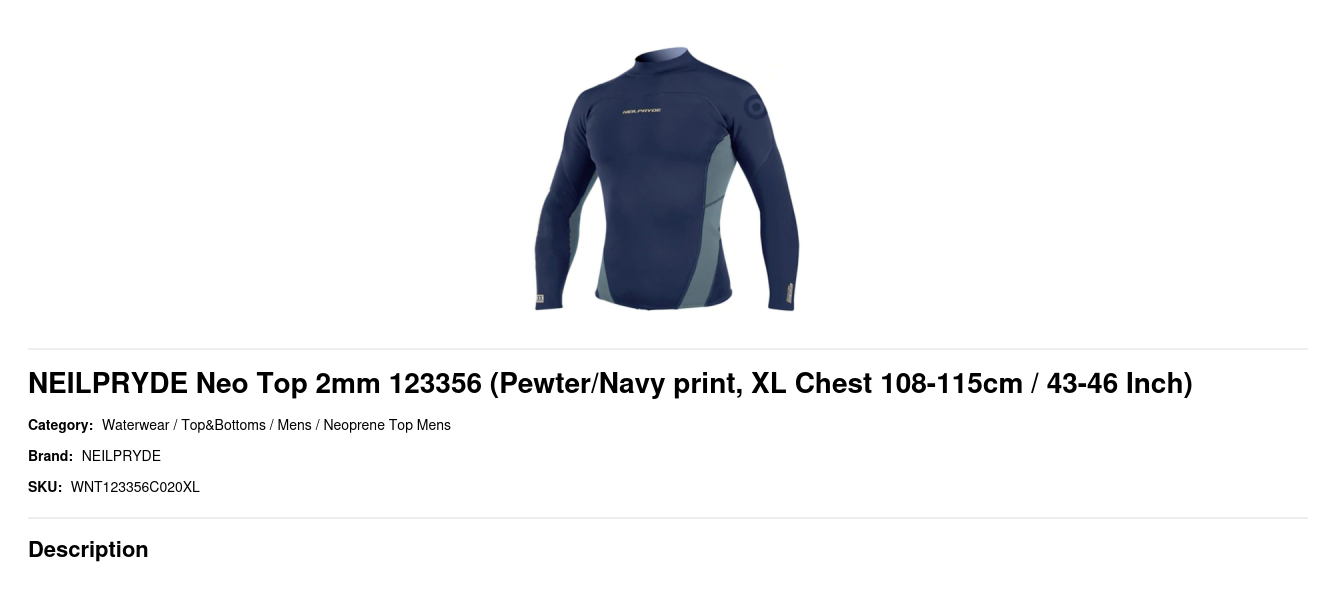Open the navy wetsuit top product image
Image resolution: width=1328 pixels, height=608 pixels.
point(667,179)
